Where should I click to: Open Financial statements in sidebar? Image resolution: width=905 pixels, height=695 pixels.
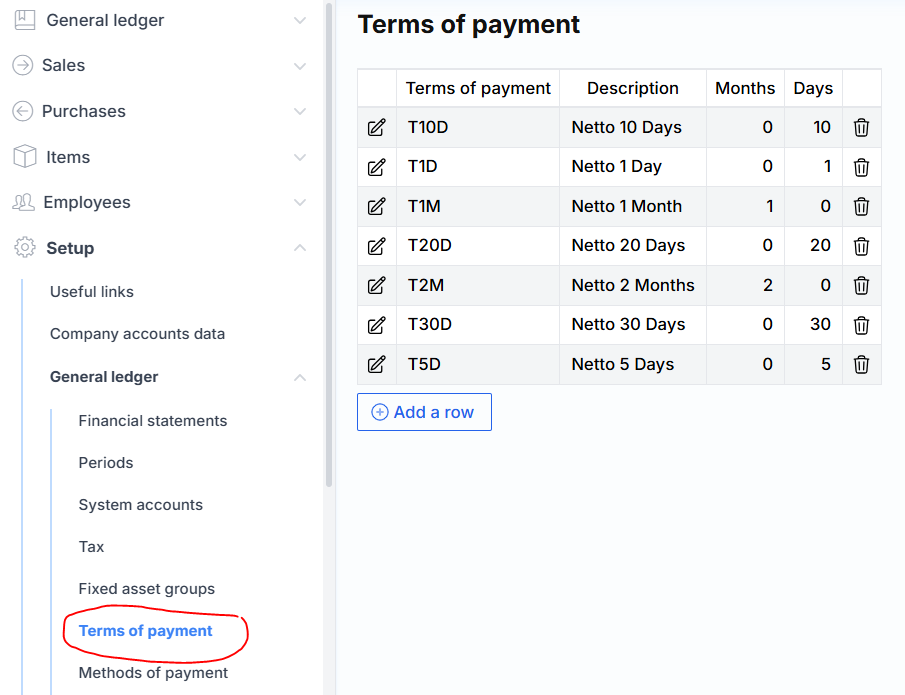click(153, 421)
